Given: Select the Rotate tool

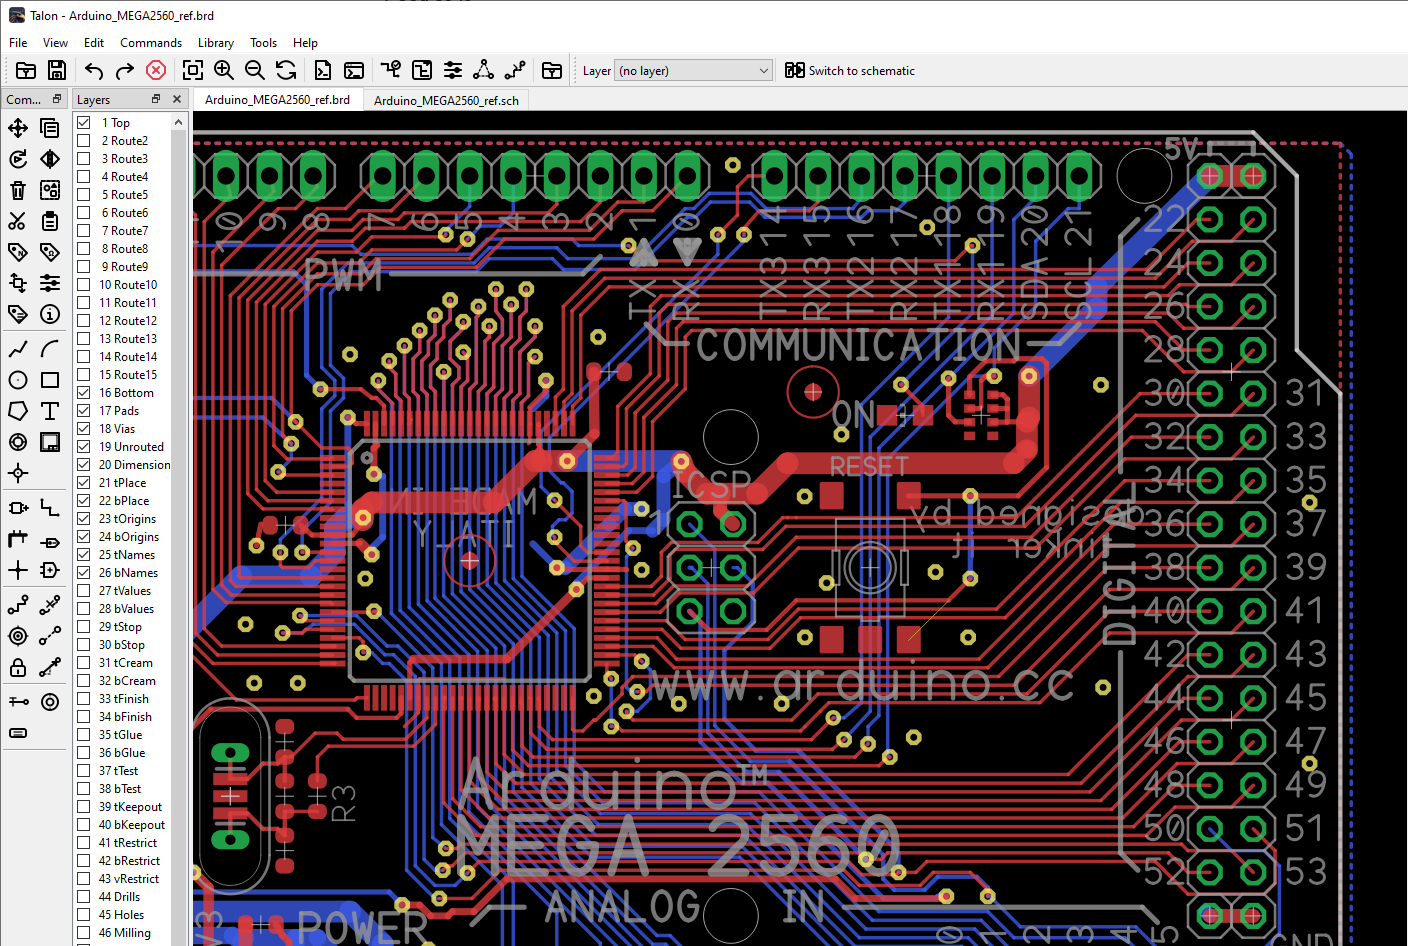Looking at the screenshot, I should coord(18,159).
